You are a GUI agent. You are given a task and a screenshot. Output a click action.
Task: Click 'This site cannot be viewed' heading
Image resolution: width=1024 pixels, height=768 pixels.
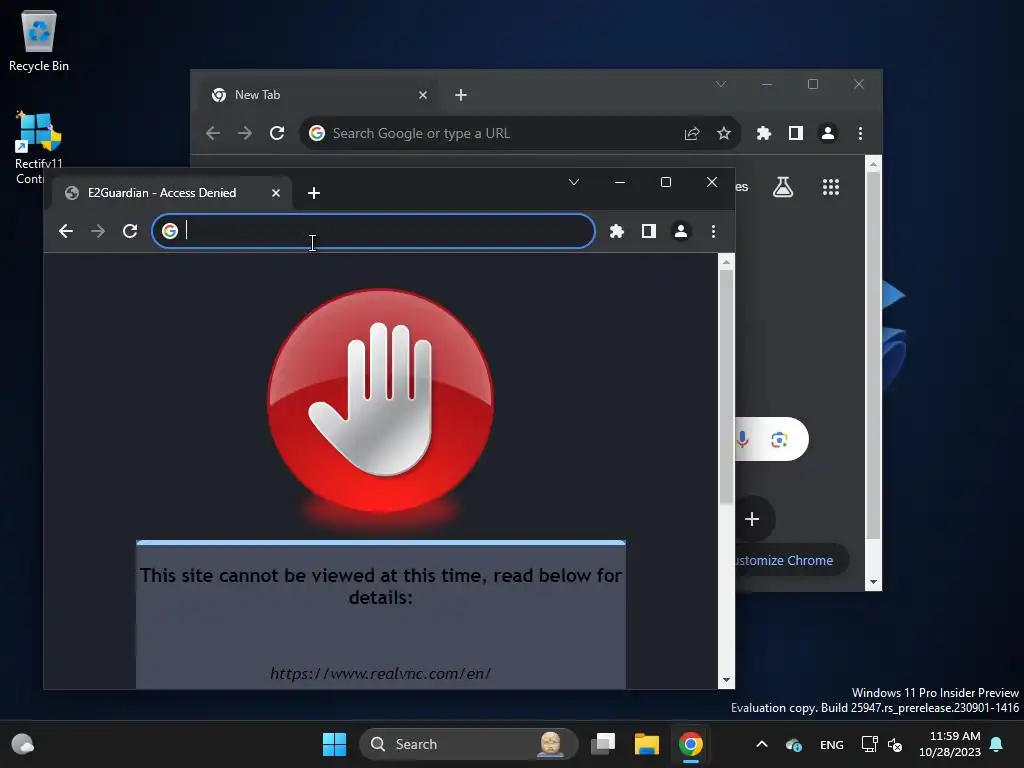(x=381, y=586)
